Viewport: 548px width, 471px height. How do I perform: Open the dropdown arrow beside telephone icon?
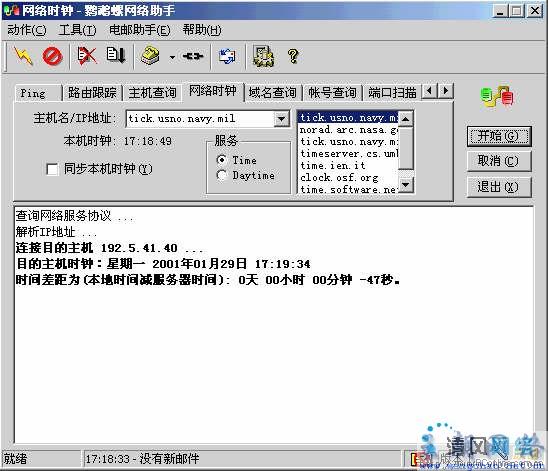point(172,57)
